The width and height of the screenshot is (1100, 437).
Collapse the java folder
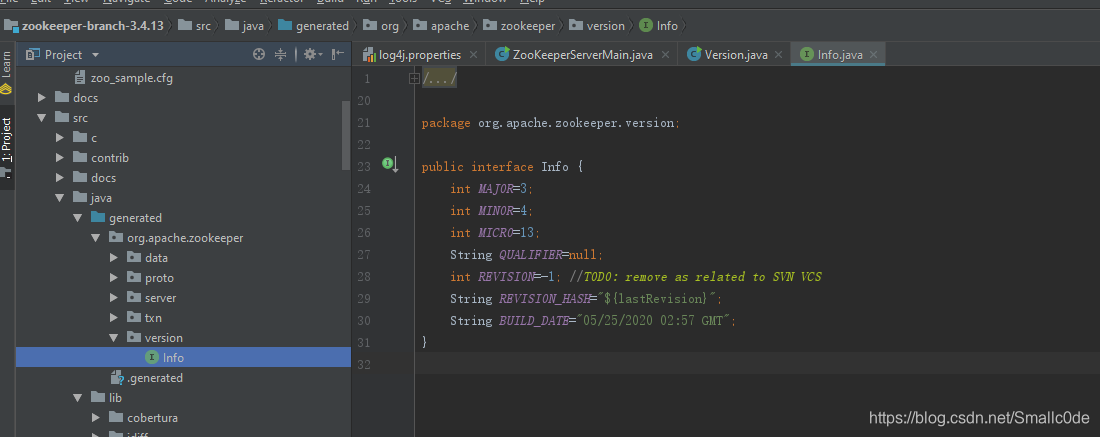[60, 198]
